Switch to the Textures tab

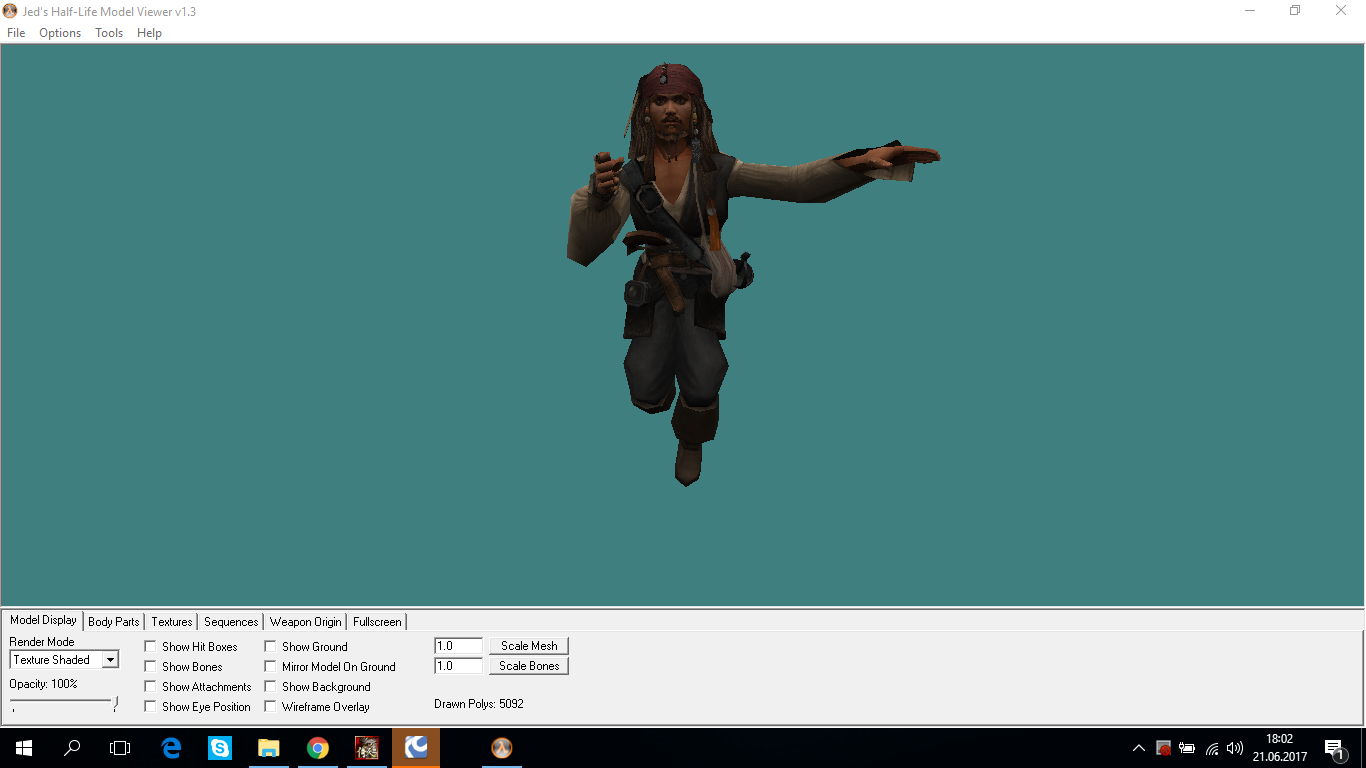(172, 622)
